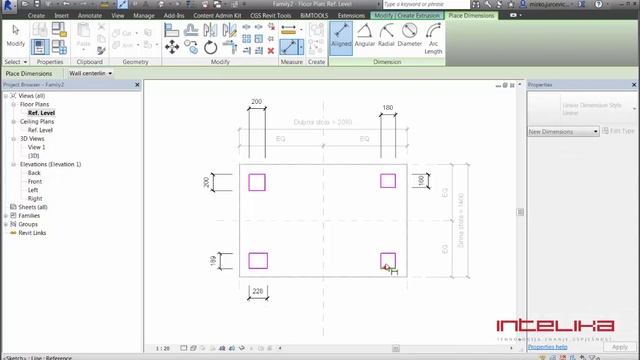Open the Ref. Level floor plan view
The image size is (640, 360).
tap(41, 113)
